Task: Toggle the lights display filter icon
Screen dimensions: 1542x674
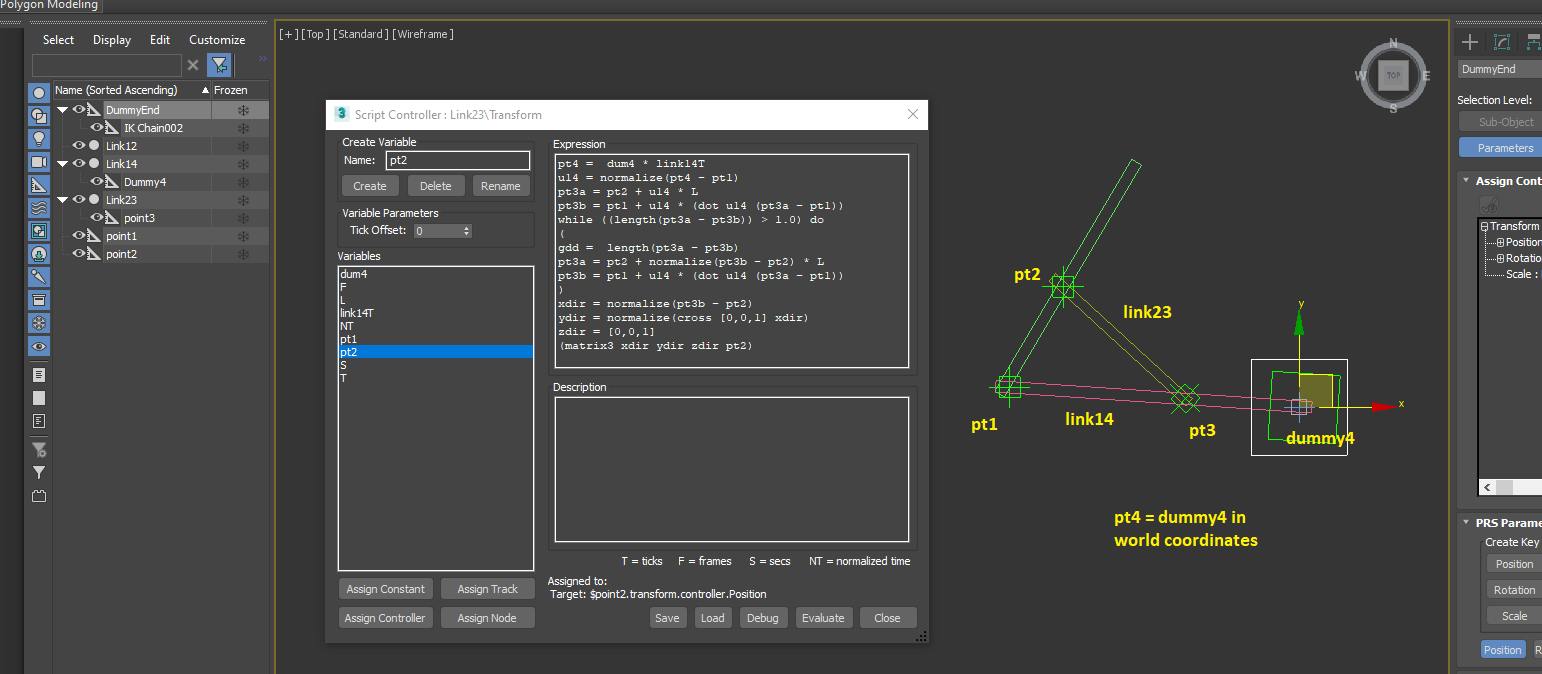Action: (39, 139)
